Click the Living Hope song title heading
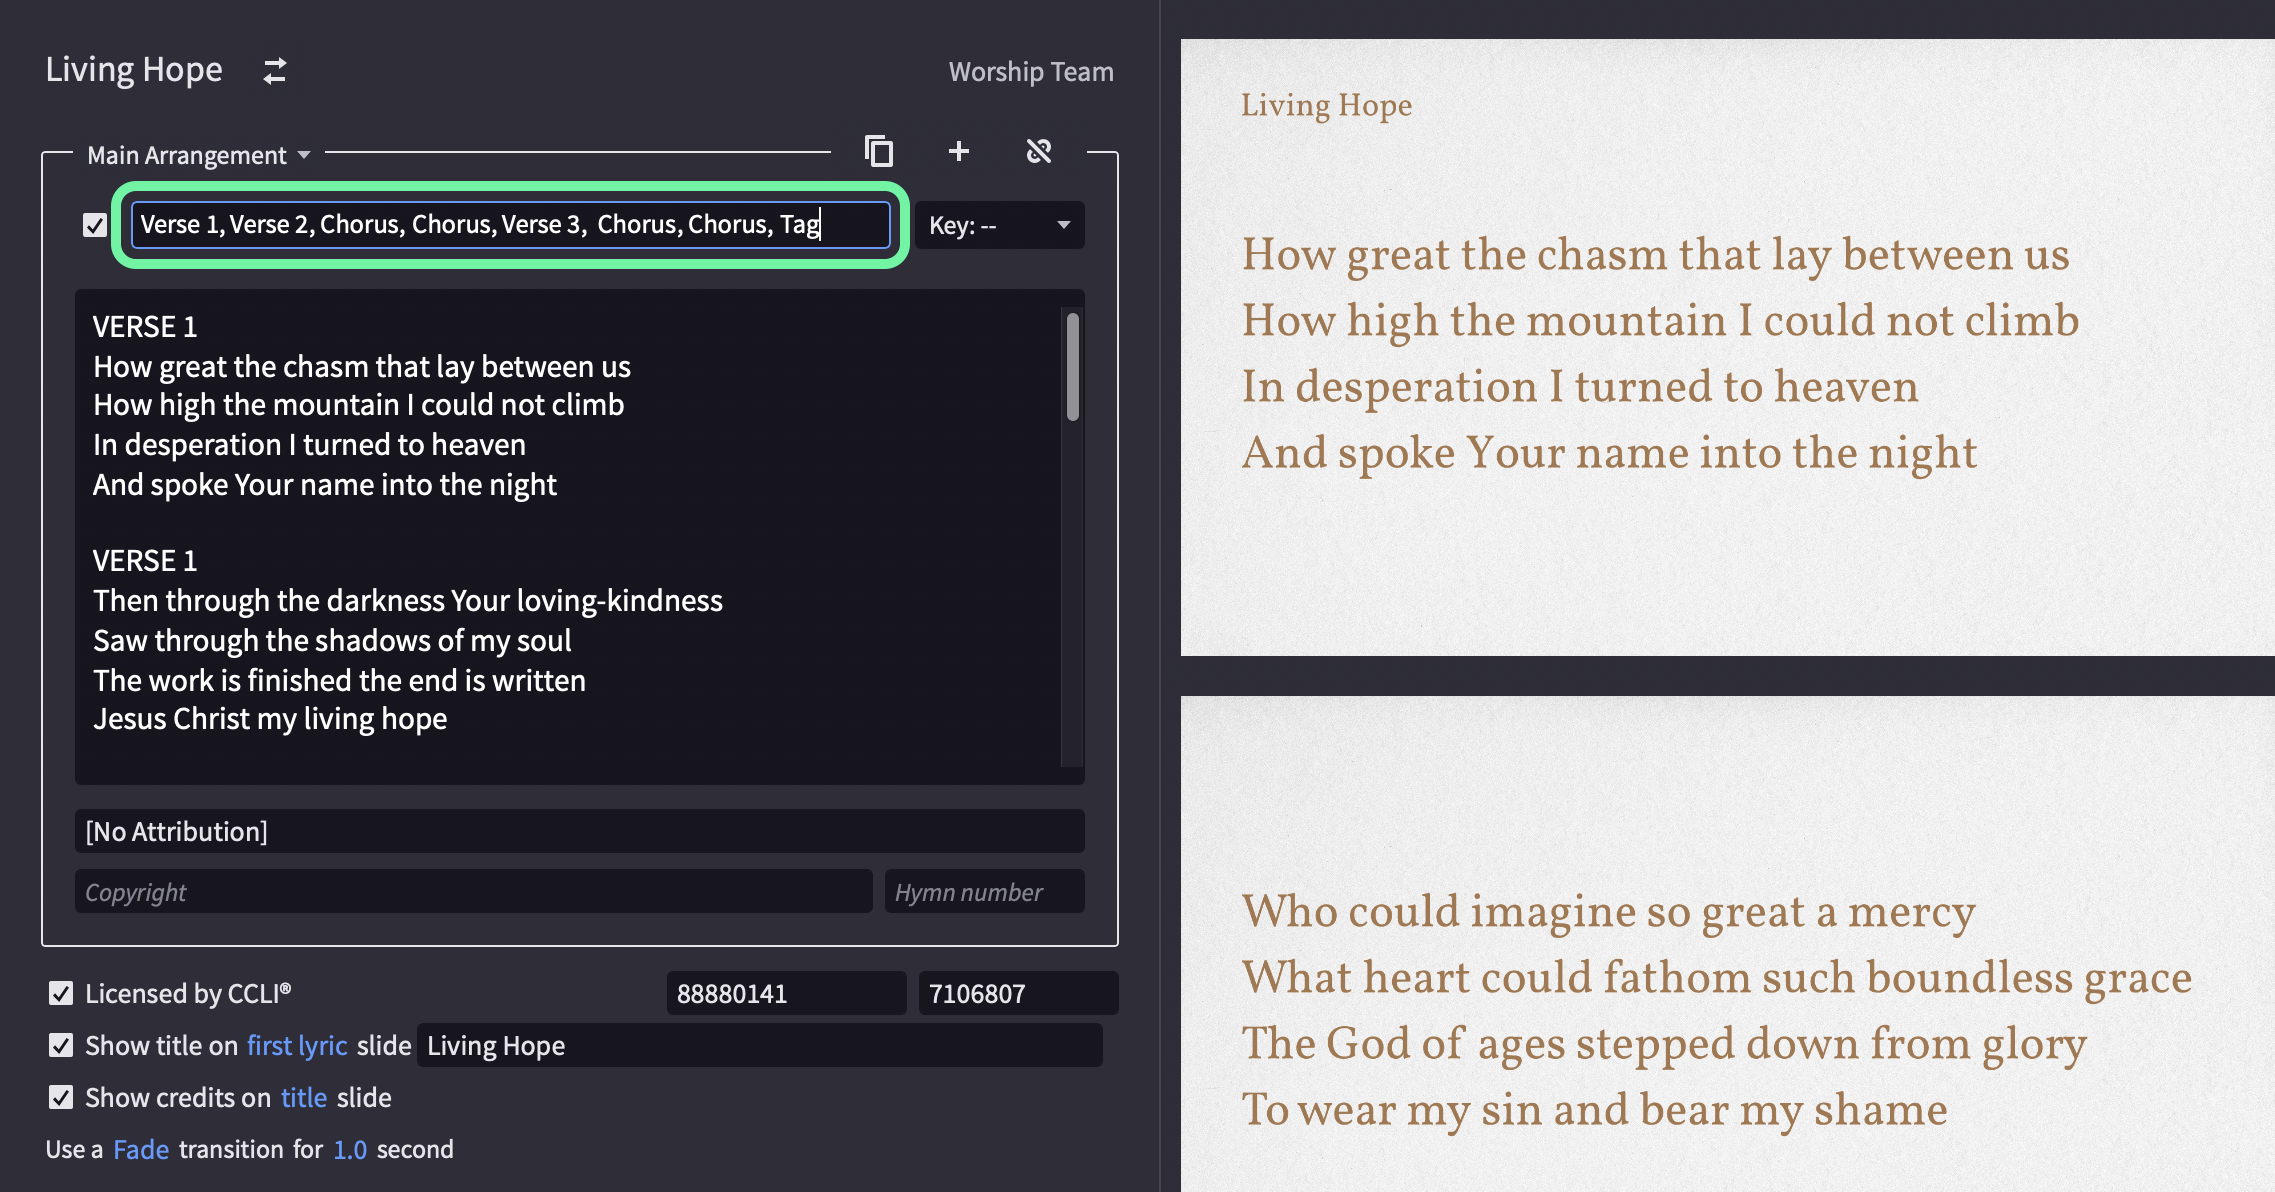This screenshot has height=1192, width=2275. point(134,70)
